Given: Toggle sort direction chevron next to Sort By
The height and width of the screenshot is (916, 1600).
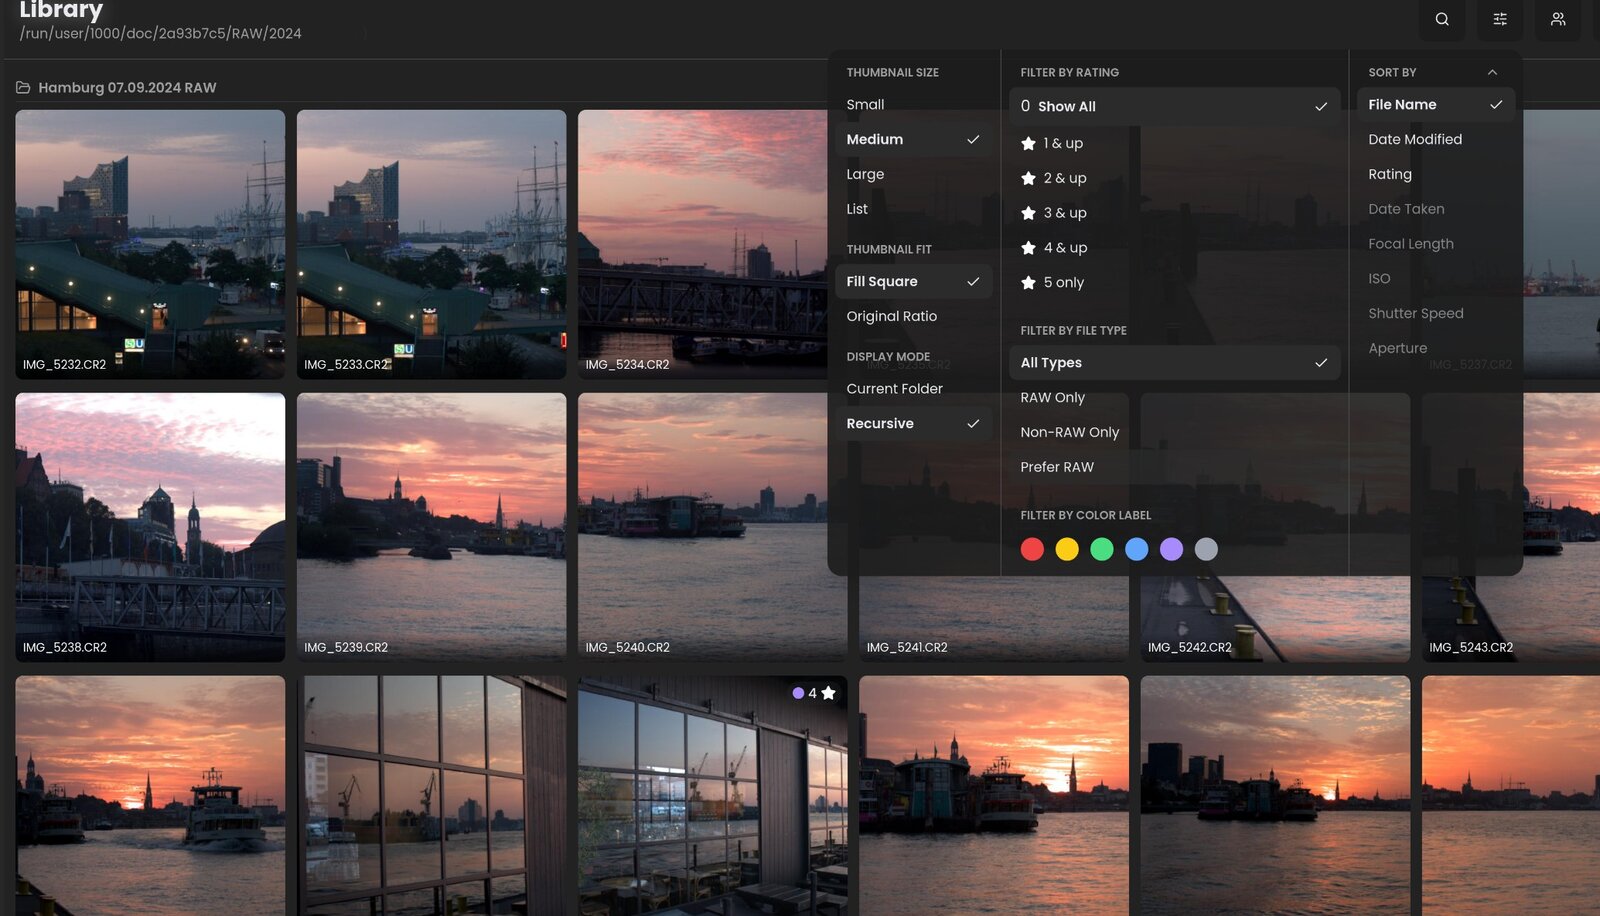Looking at the screenshot, I should 1492,72.
